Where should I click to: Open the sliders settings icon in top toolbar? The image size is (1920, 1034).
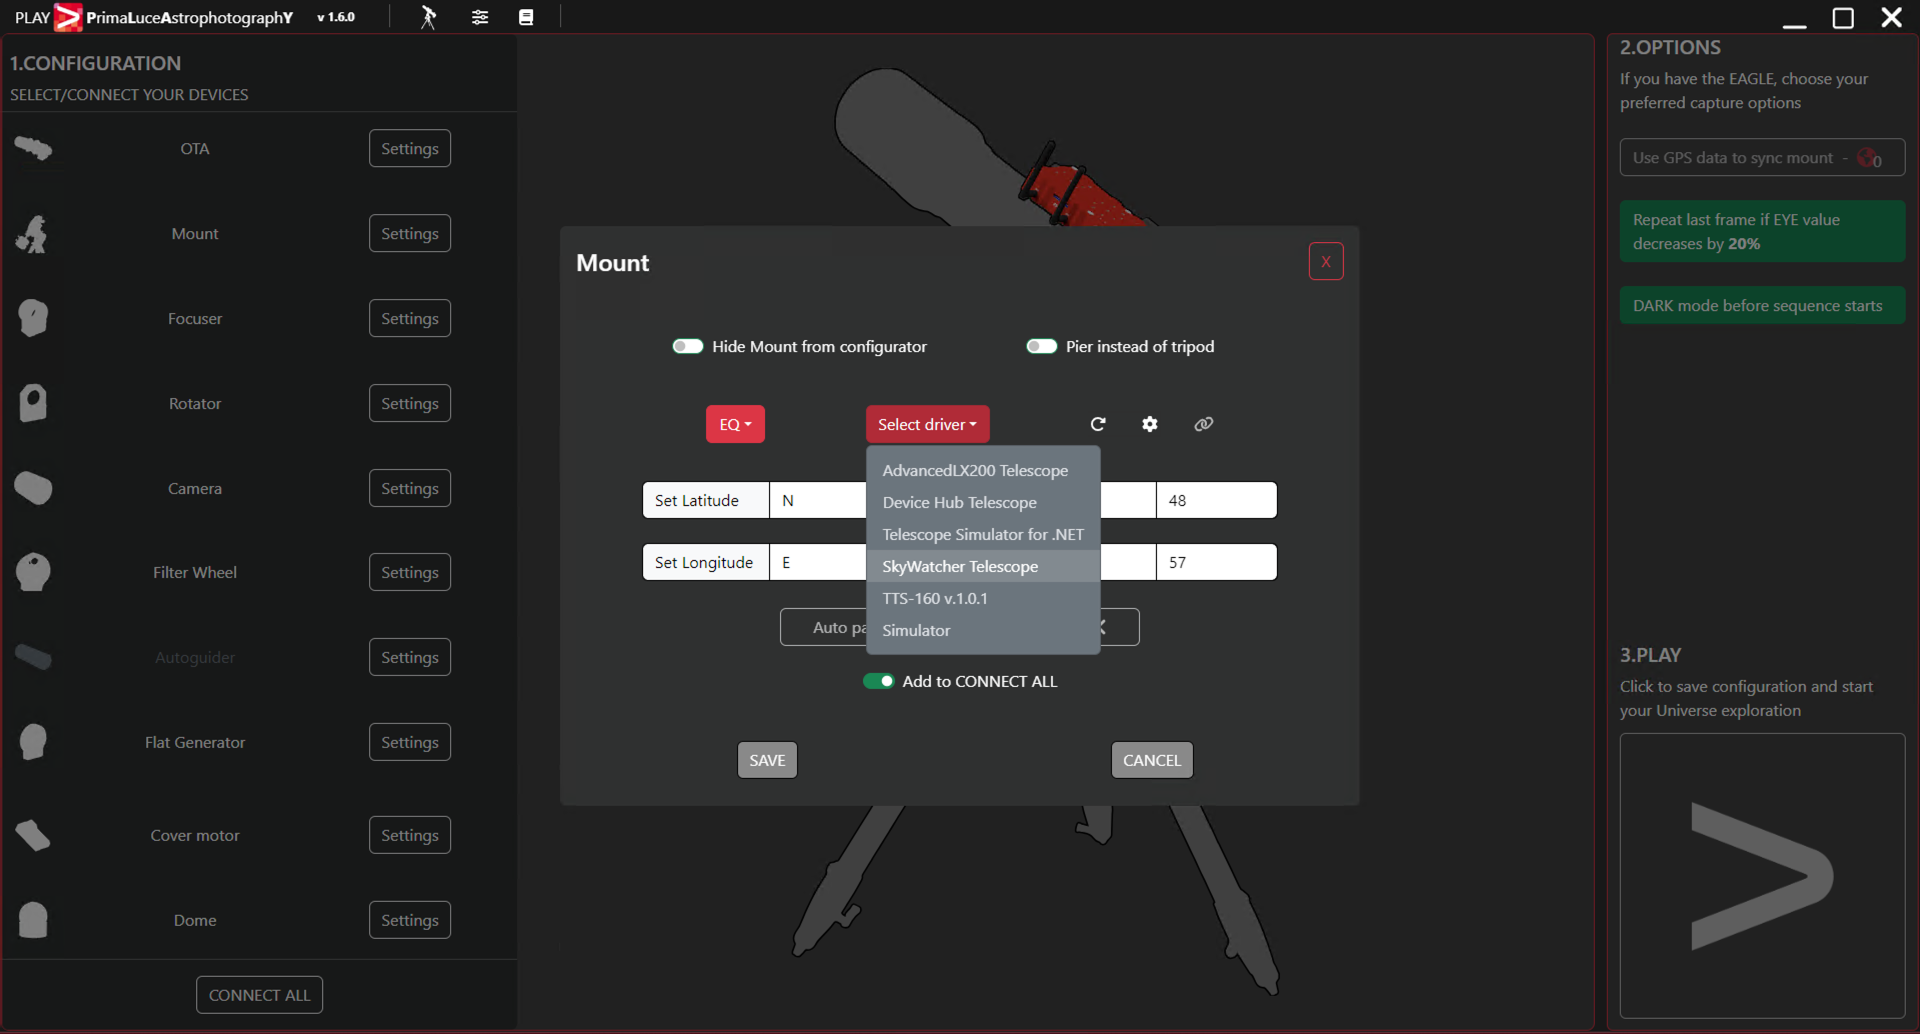coord(480,17)
